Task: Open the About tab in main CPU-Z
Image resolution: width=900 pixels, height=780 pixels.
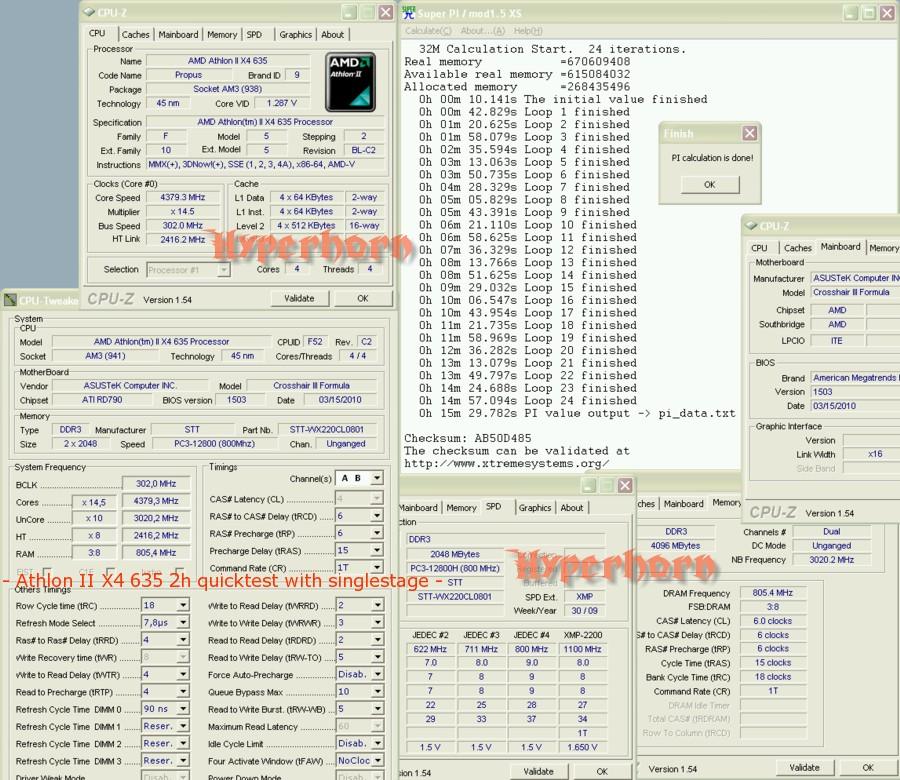Action: [x=332, y=34]
